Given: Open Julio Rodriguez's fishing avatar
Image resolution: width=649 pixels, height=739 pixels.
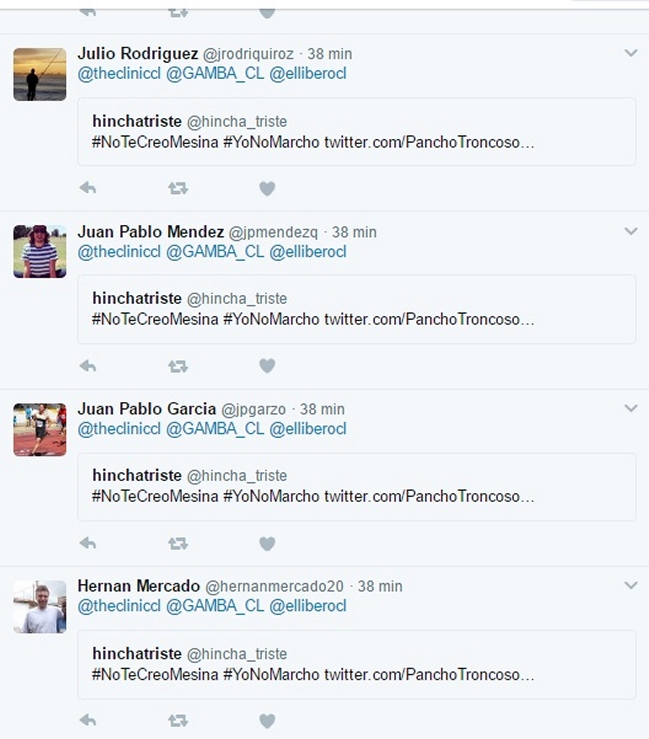Looking at the screenshot, I should tap(40, 74).
